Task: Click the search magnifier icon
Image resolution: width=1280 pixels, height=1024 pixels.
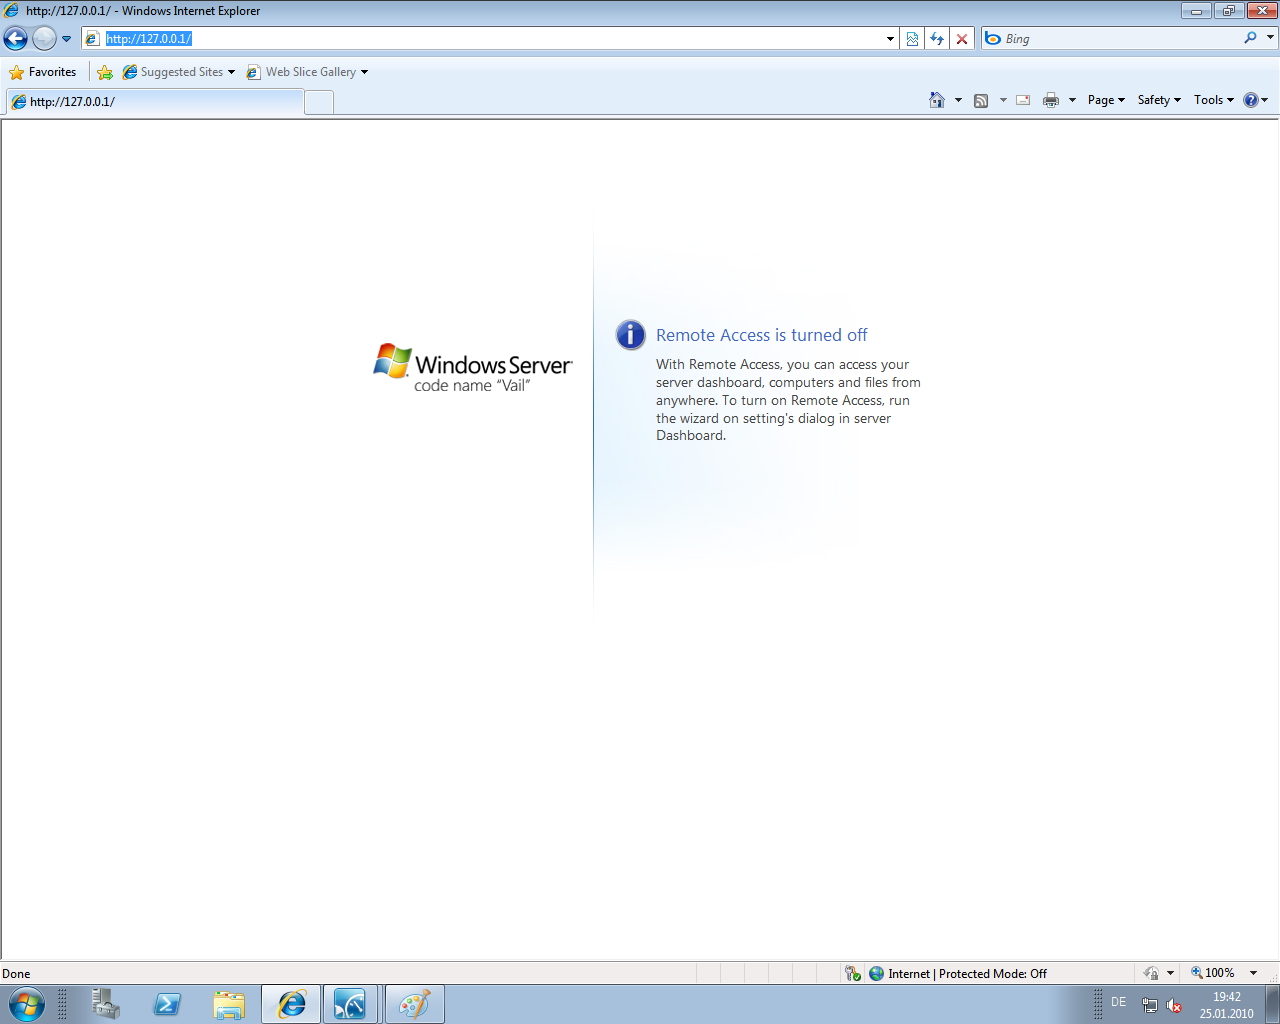Action: pyautogui.click(x=1250, y=38)
